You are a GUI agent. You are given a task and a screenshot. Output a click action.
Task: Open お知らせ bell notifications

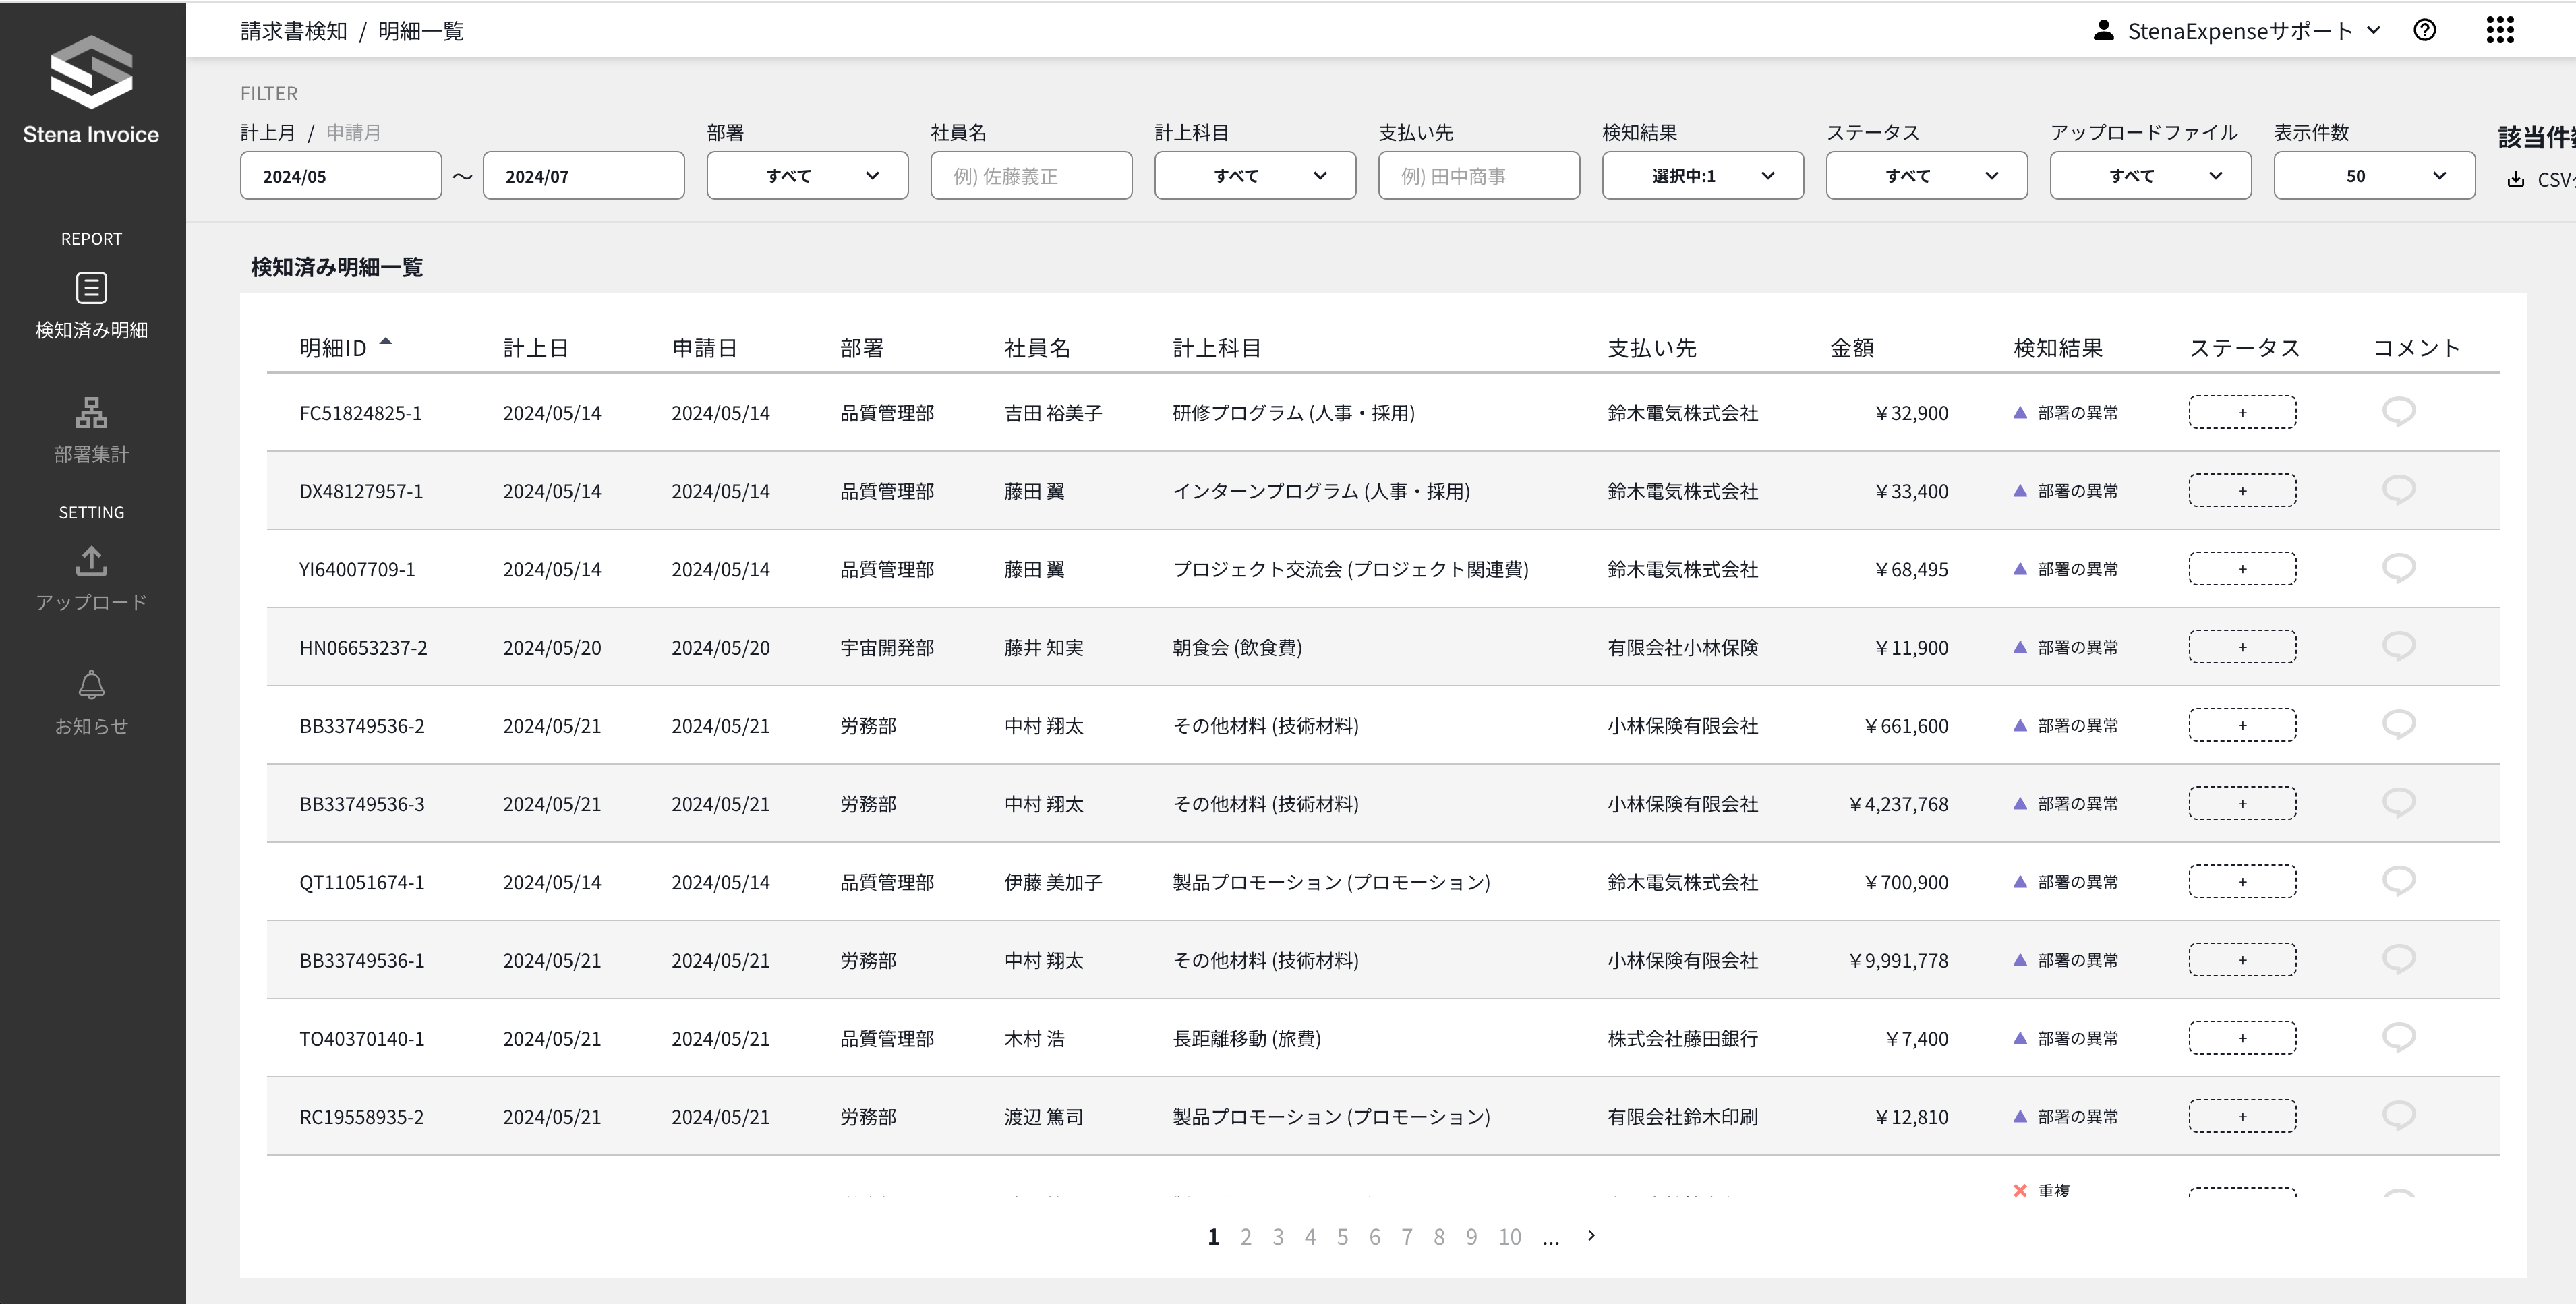(91, 685)
